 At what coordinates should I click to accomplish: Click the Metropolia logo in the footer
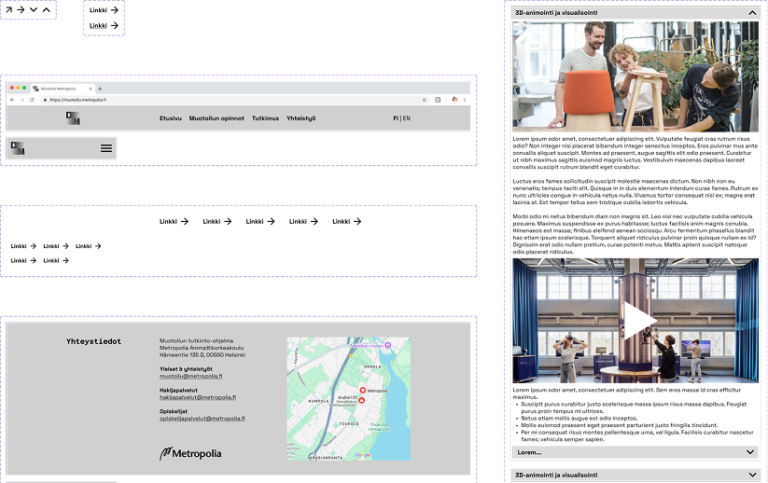pyautogui.click(x=190, y=454)
